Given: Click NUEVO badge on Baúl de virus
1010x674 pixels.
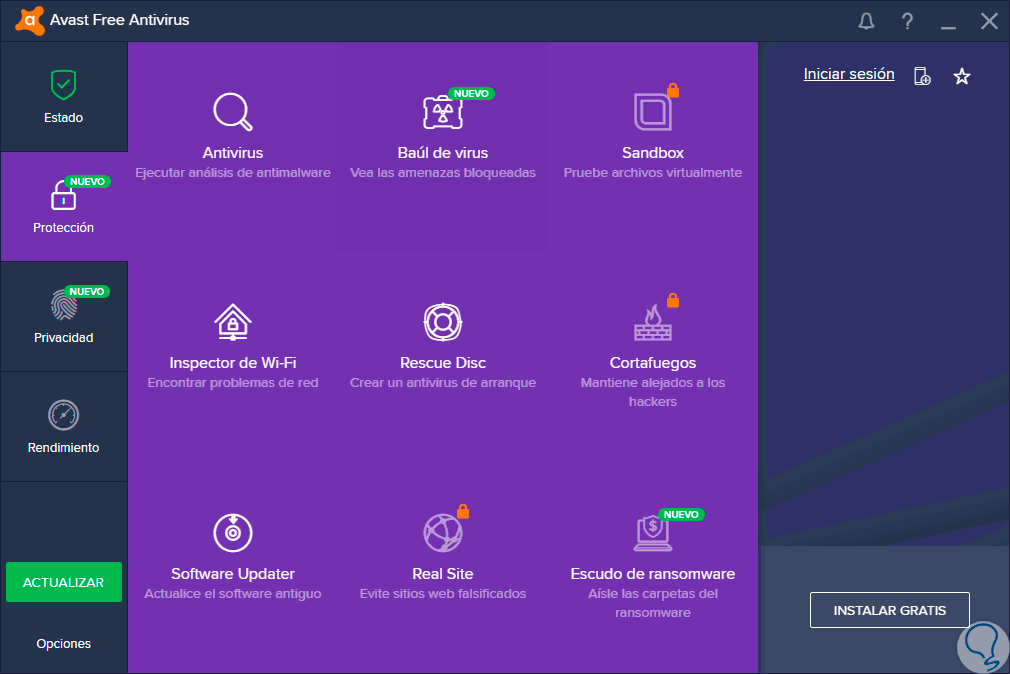Looking at the screenshot, I should click(471, 93).
